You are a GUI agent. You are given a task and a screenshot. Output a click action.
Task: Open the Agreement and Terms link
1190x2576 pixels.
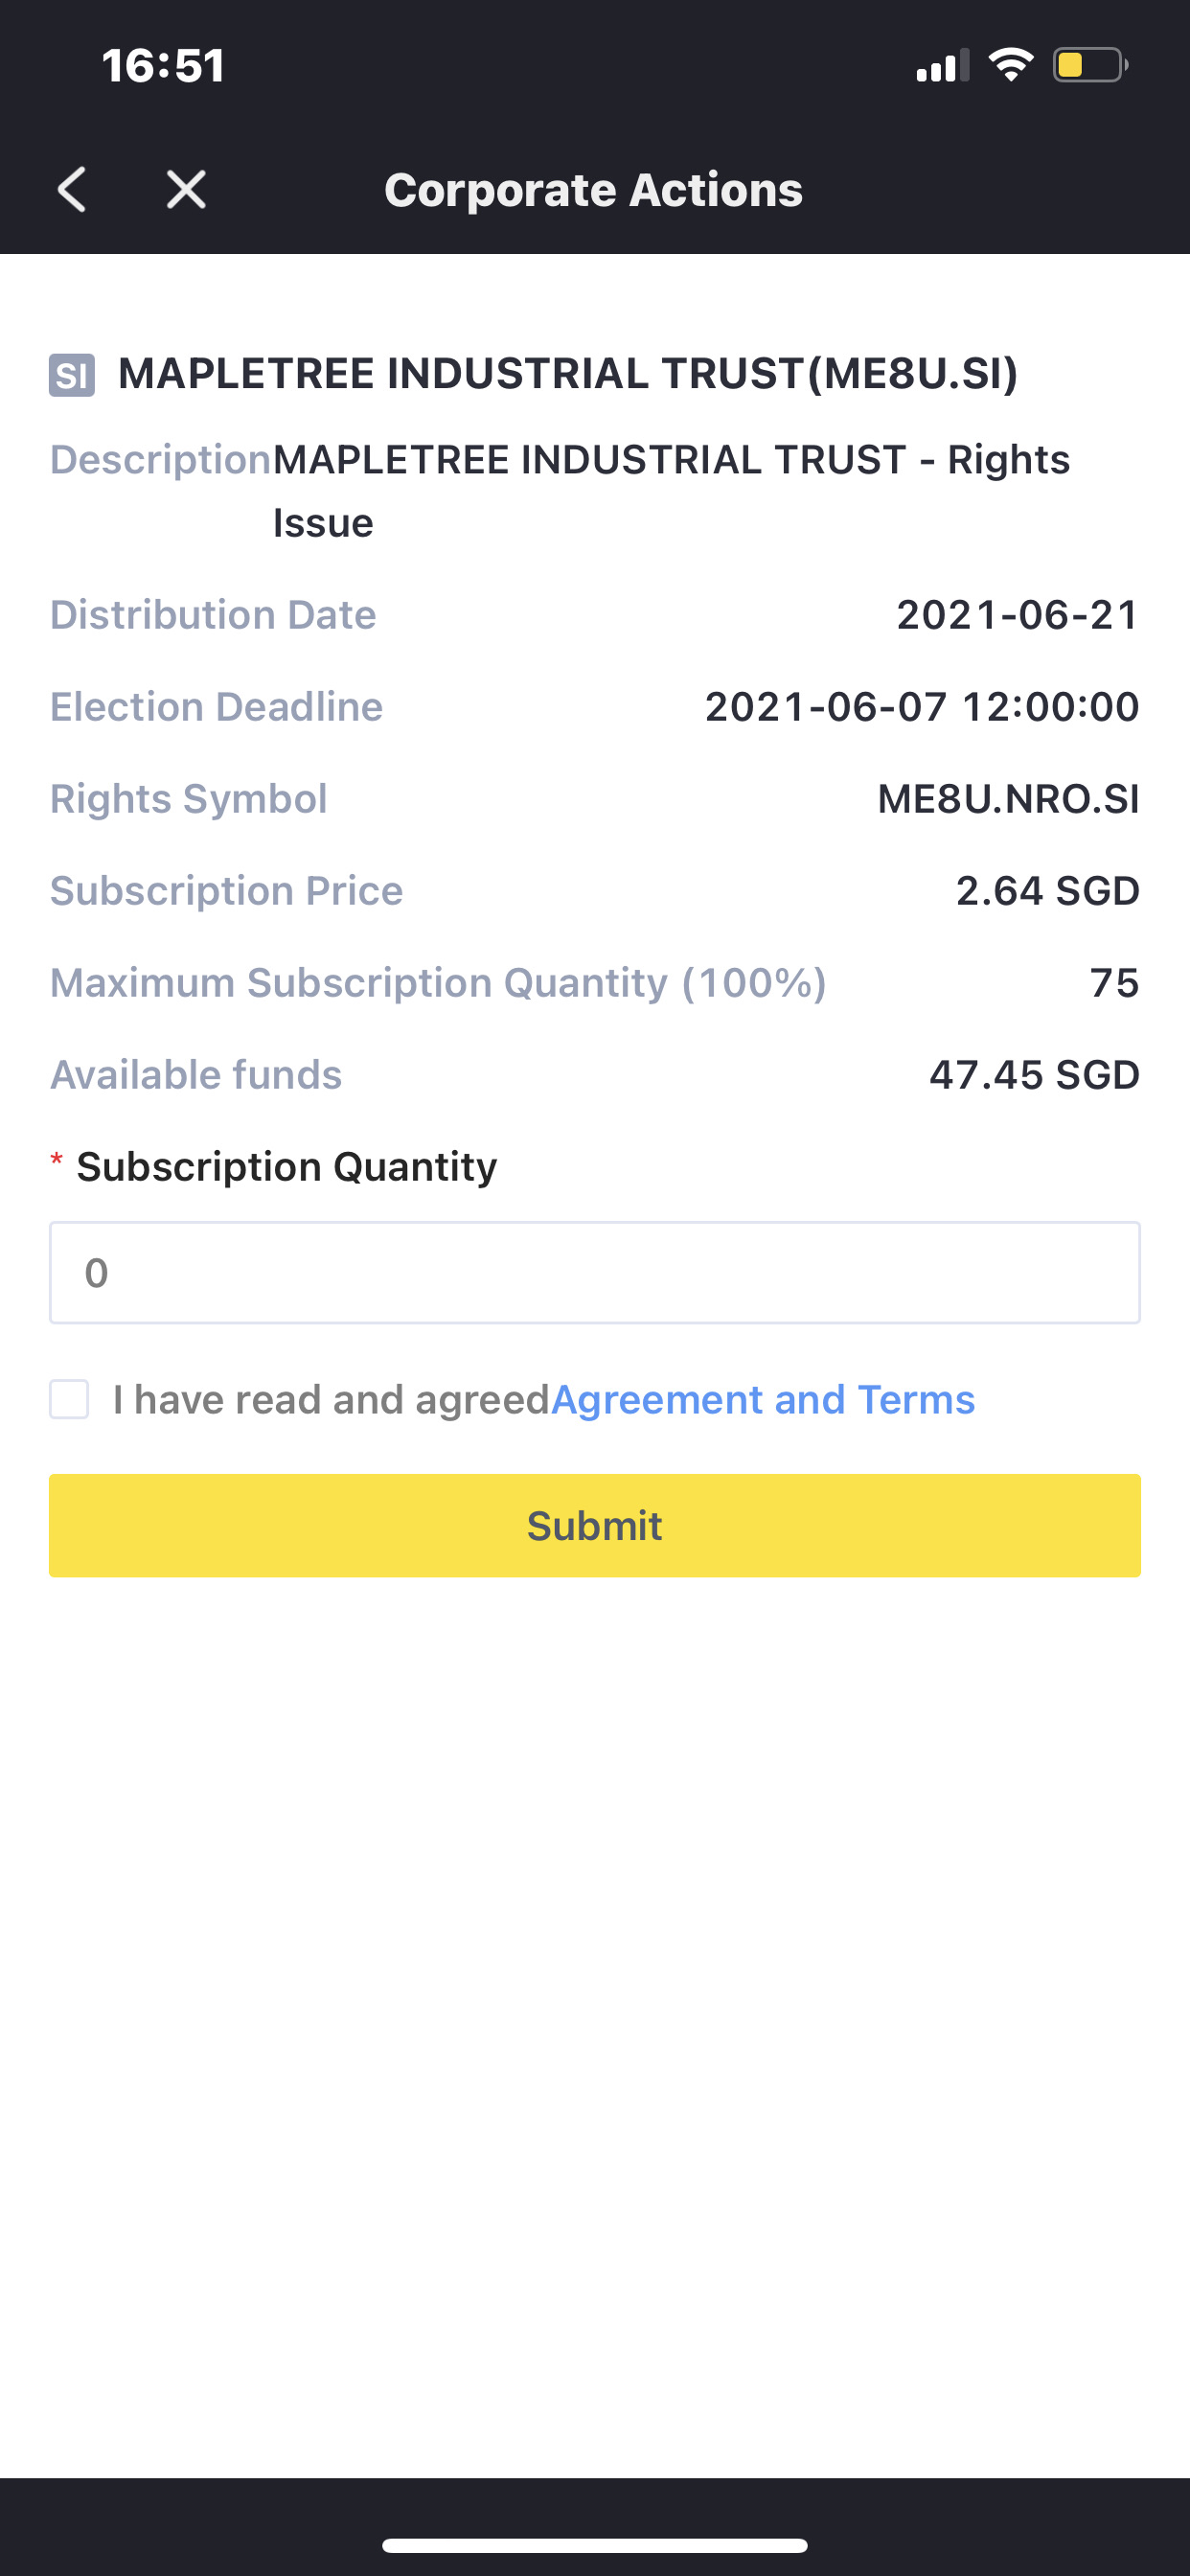click(x=762, y=1400)
